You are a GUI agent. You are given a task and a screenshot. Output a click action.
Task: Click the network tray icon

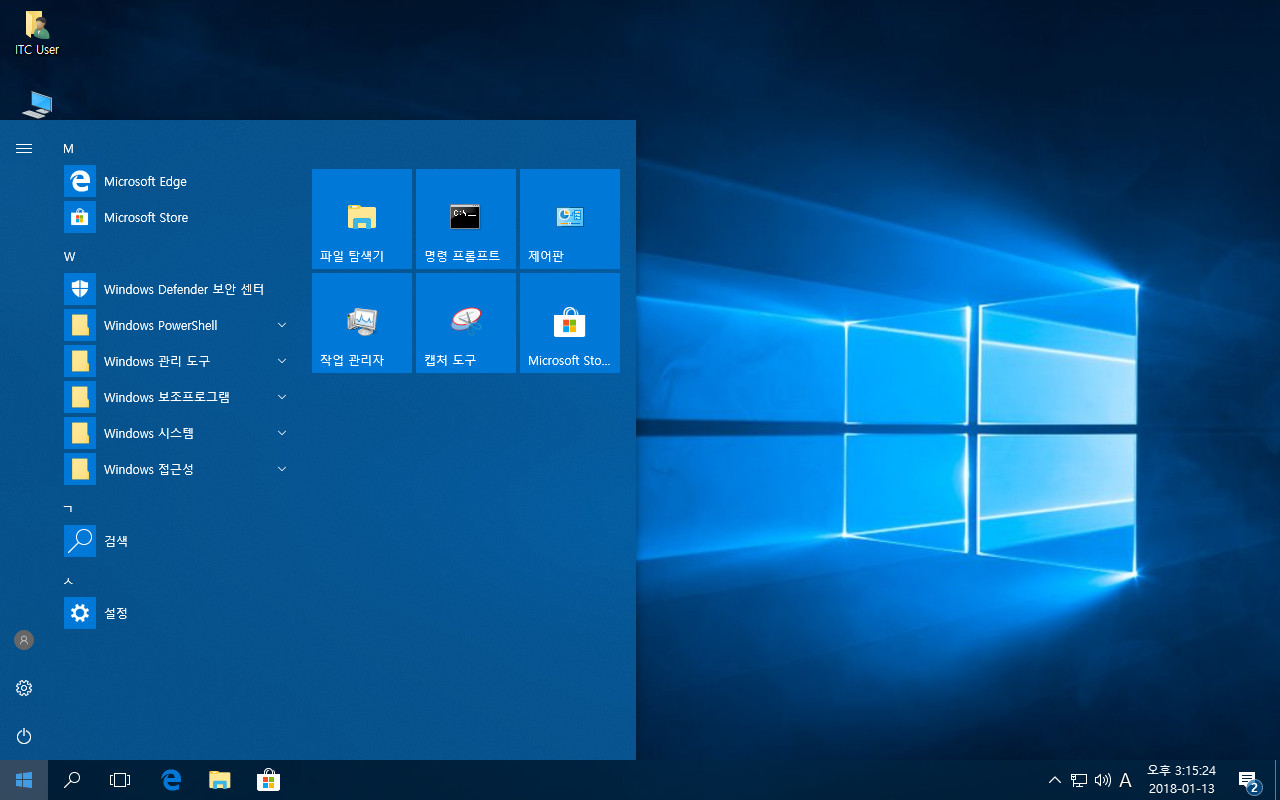pos(1079,780)
